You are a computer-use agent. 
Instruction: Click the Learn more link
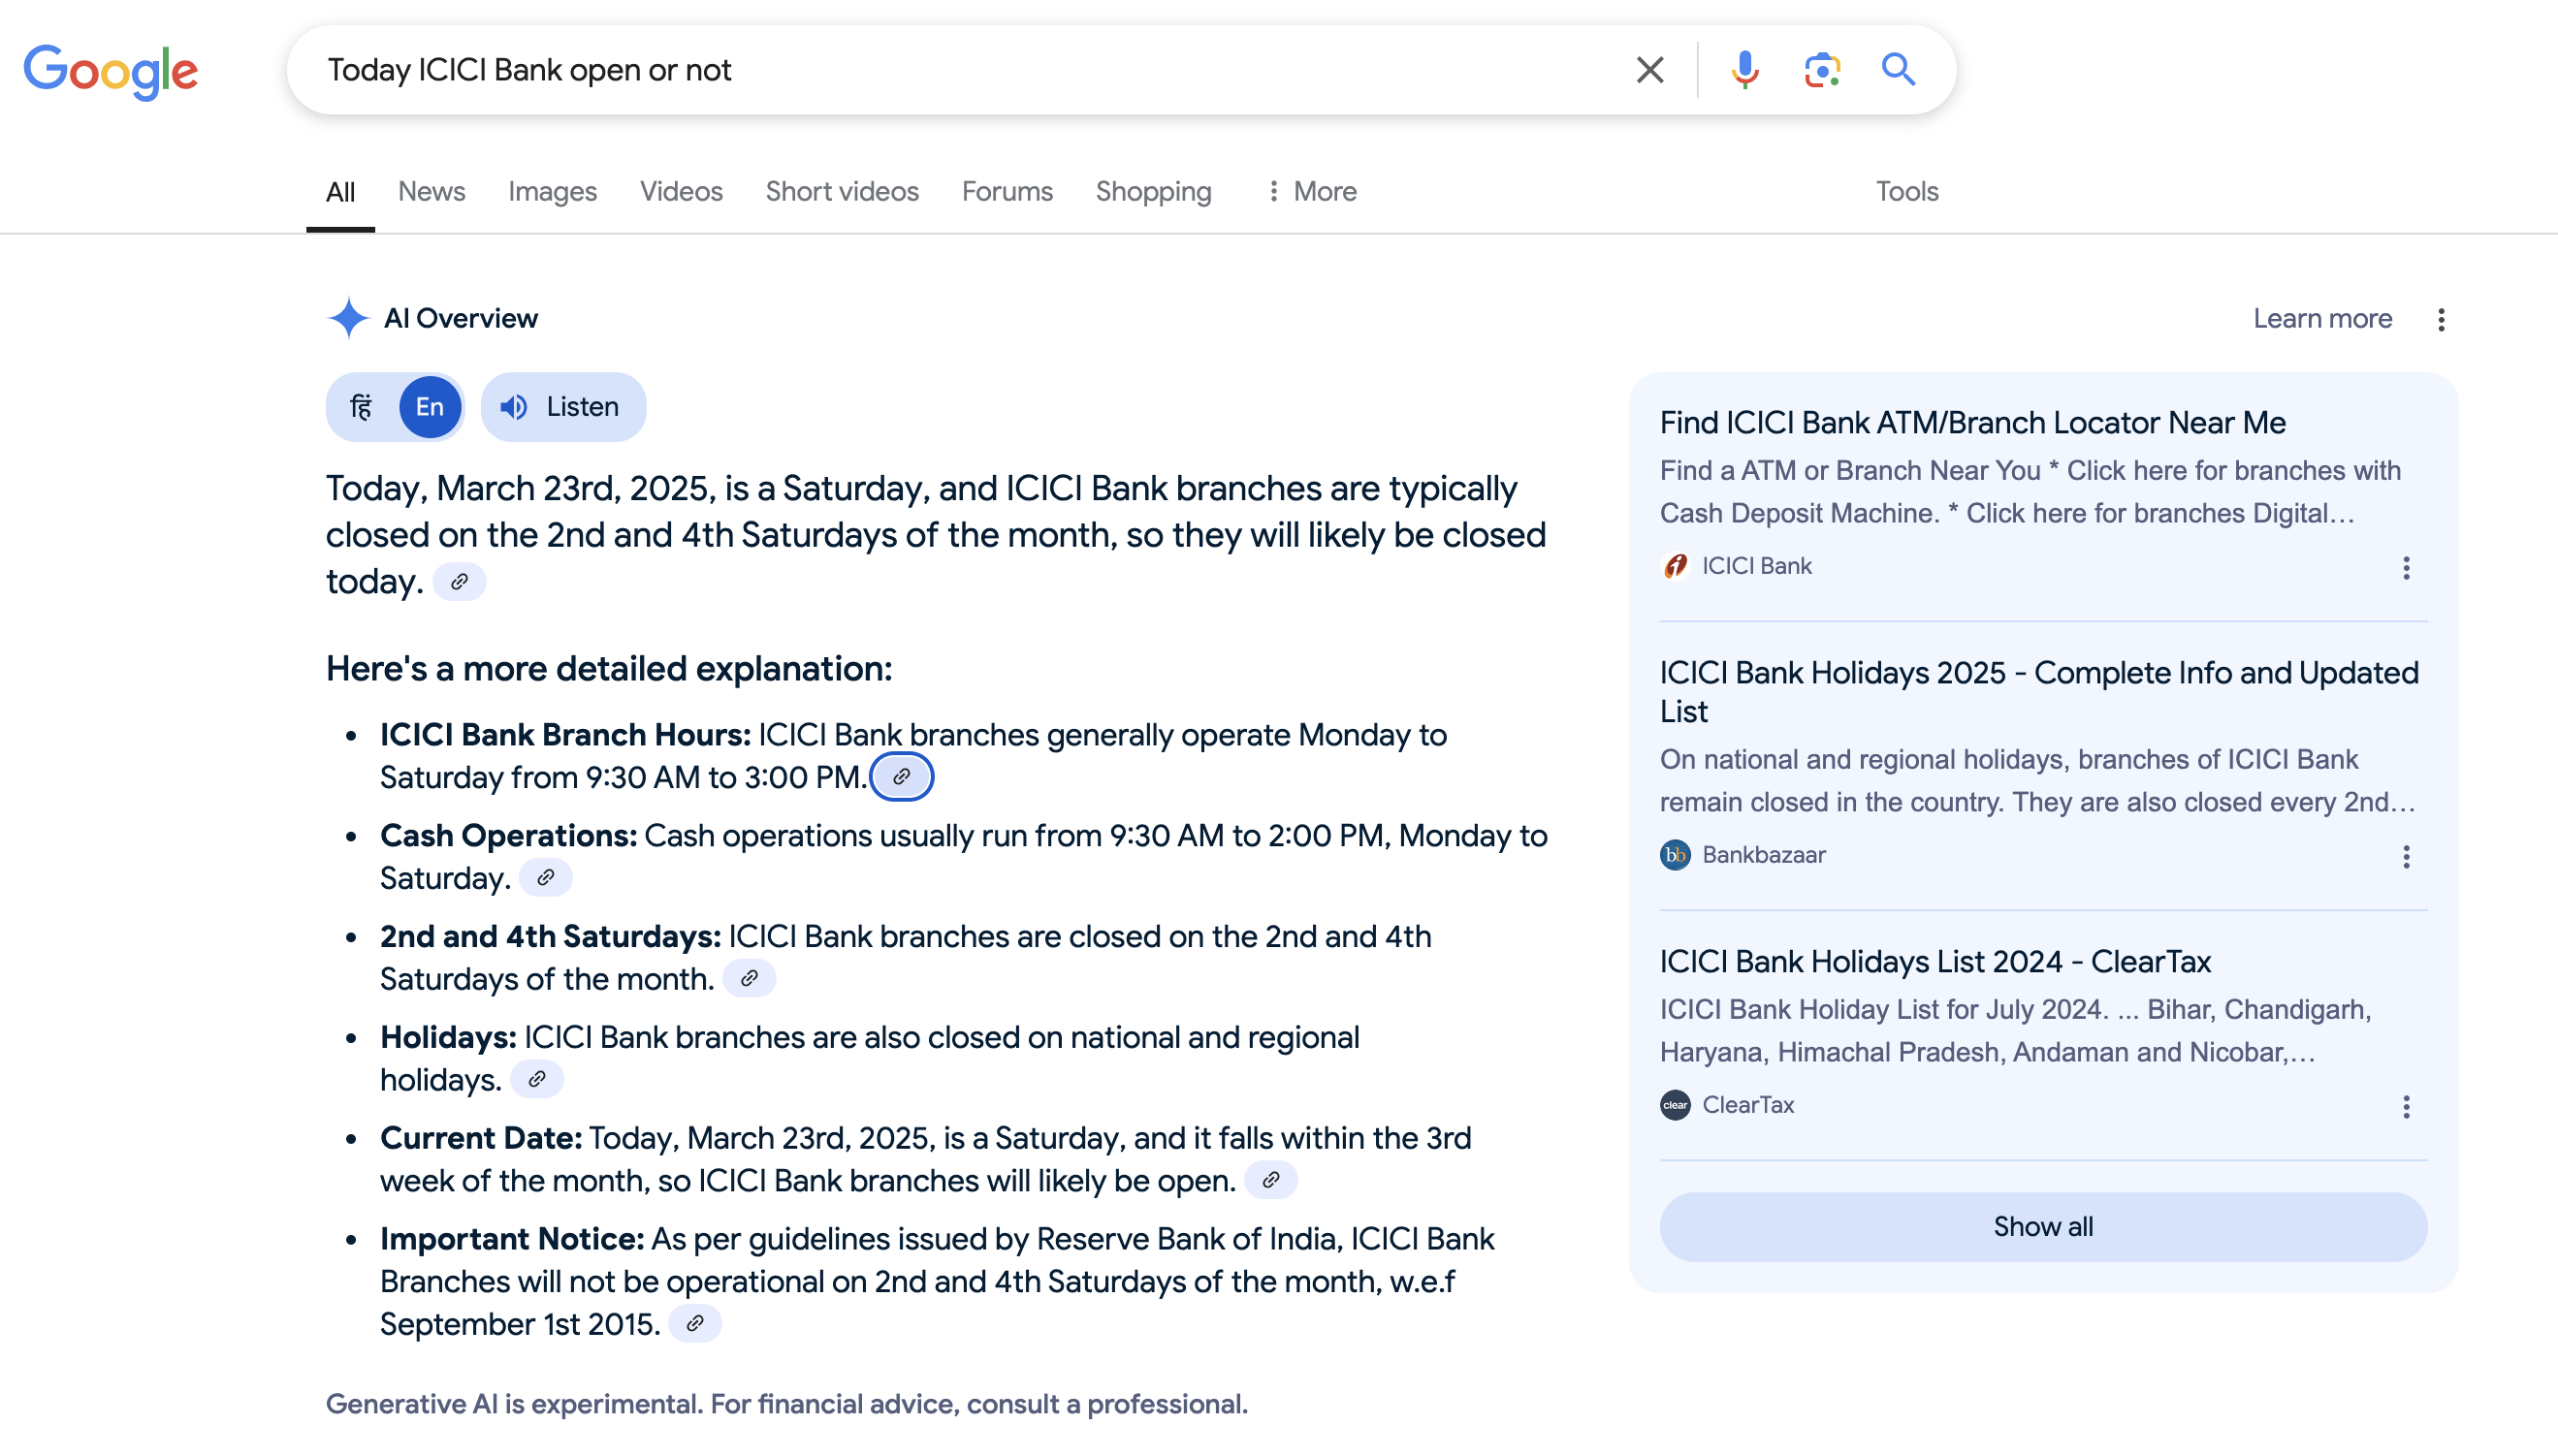tap(2322, 319)
